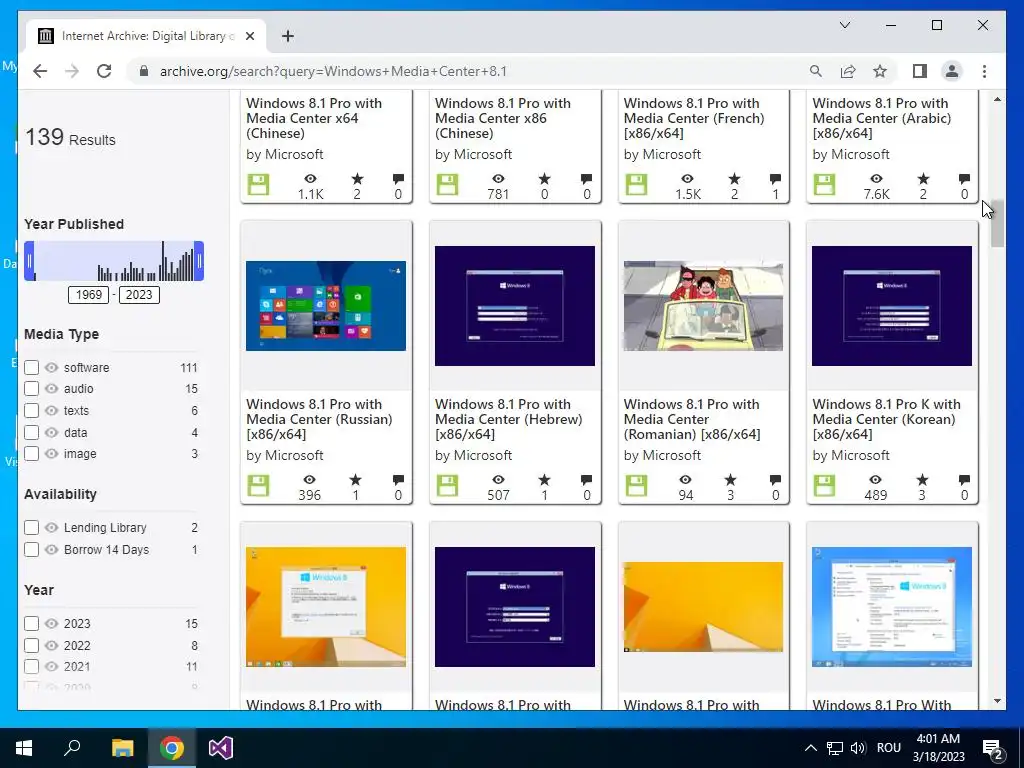Click favorites star on French item
Screen dimensions: 1024x768
click(x=735, y=178)
